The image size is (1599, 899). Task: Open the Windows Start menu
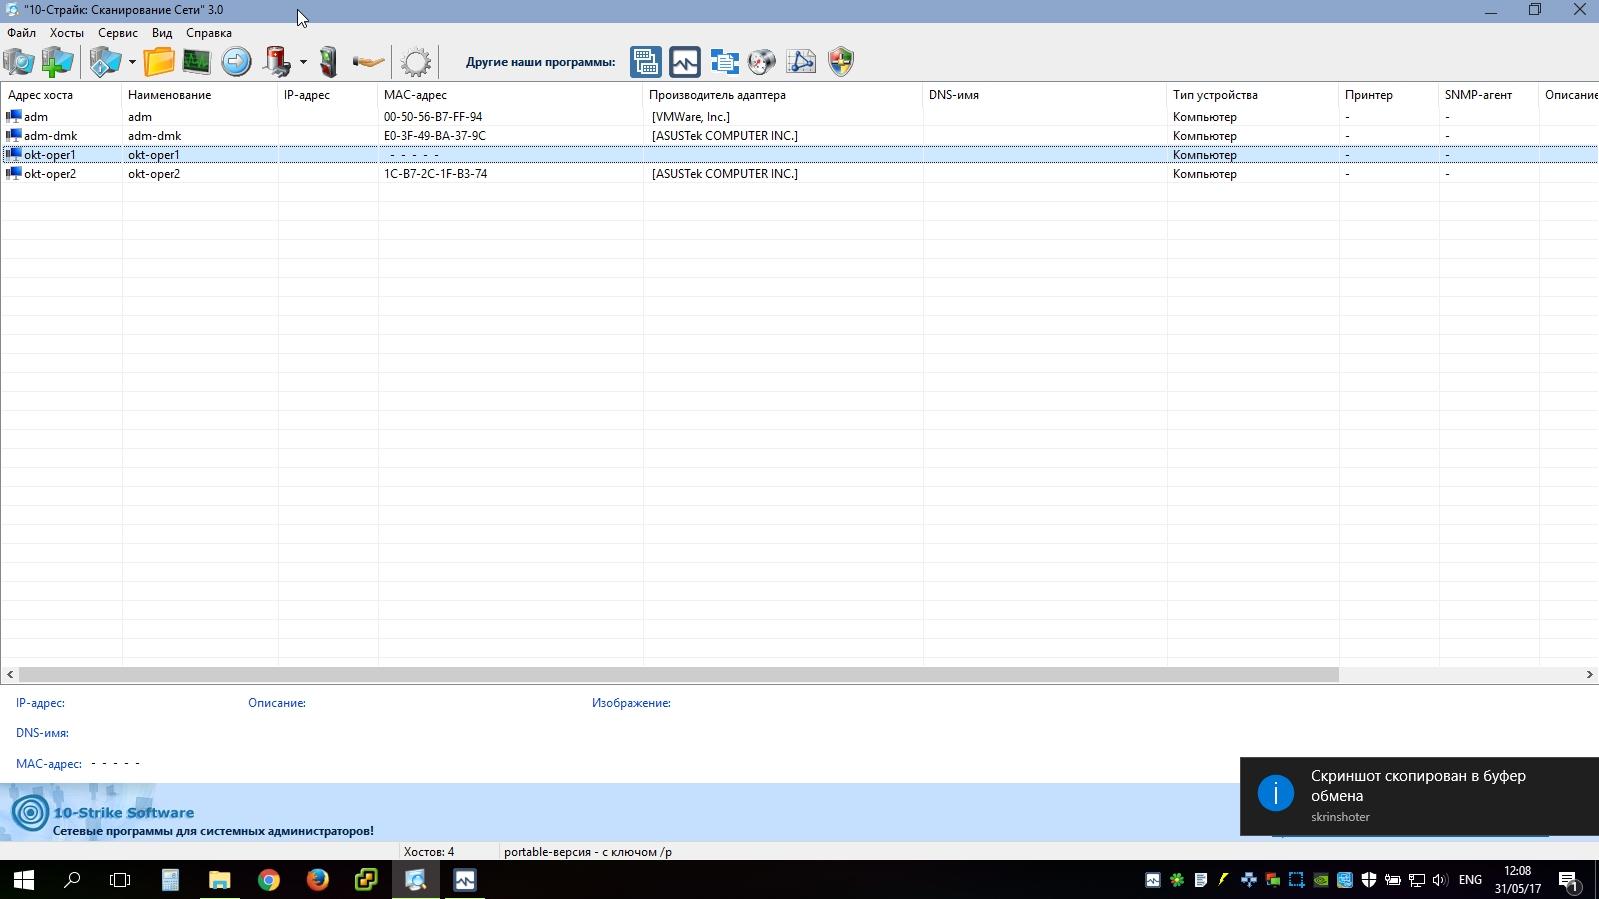(x=24, y=880)
